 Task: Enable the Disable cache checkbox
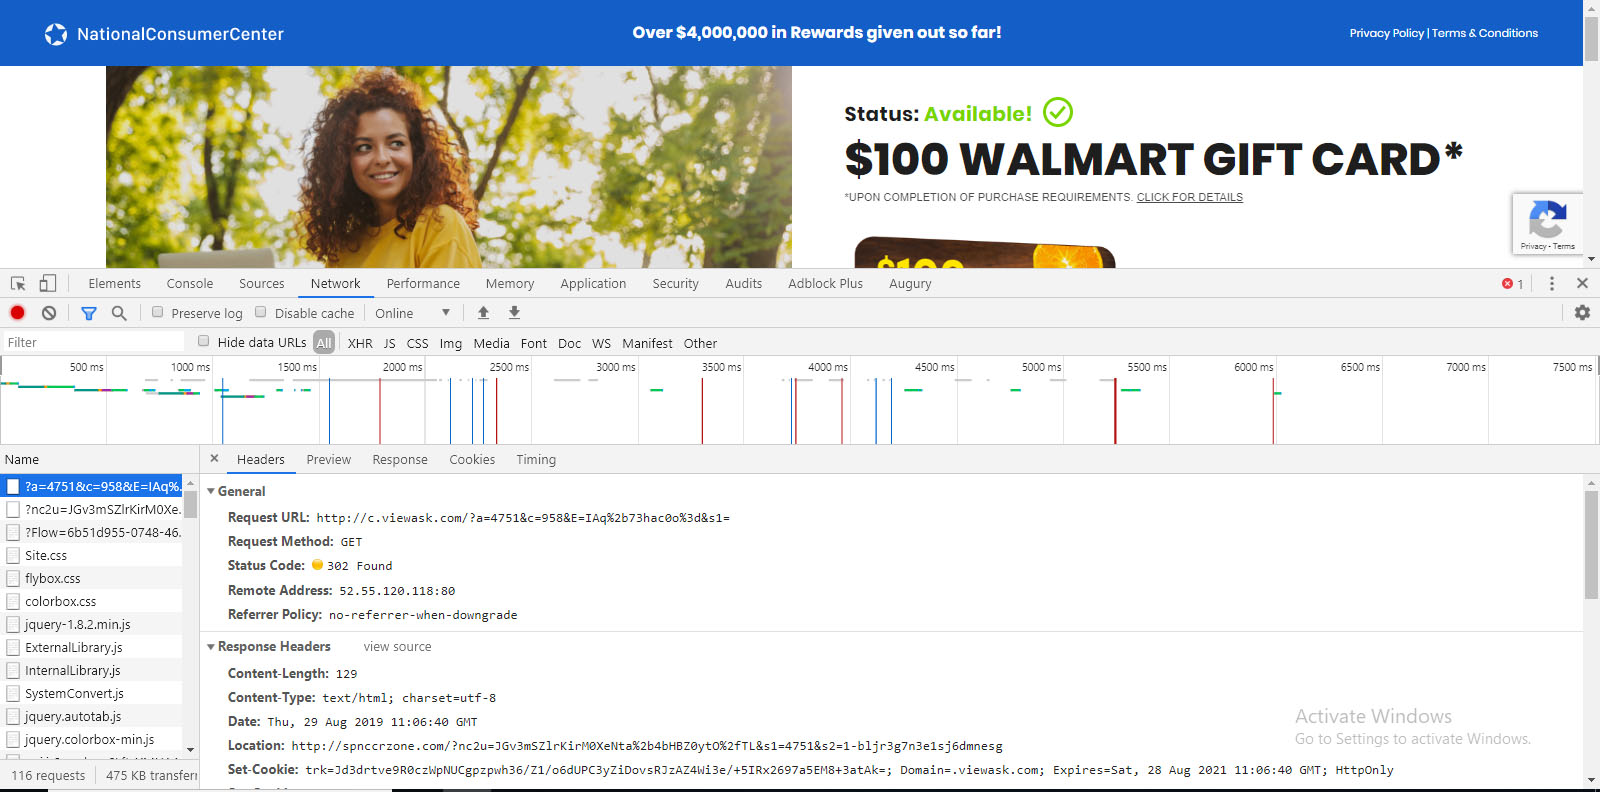pos(261,312)
